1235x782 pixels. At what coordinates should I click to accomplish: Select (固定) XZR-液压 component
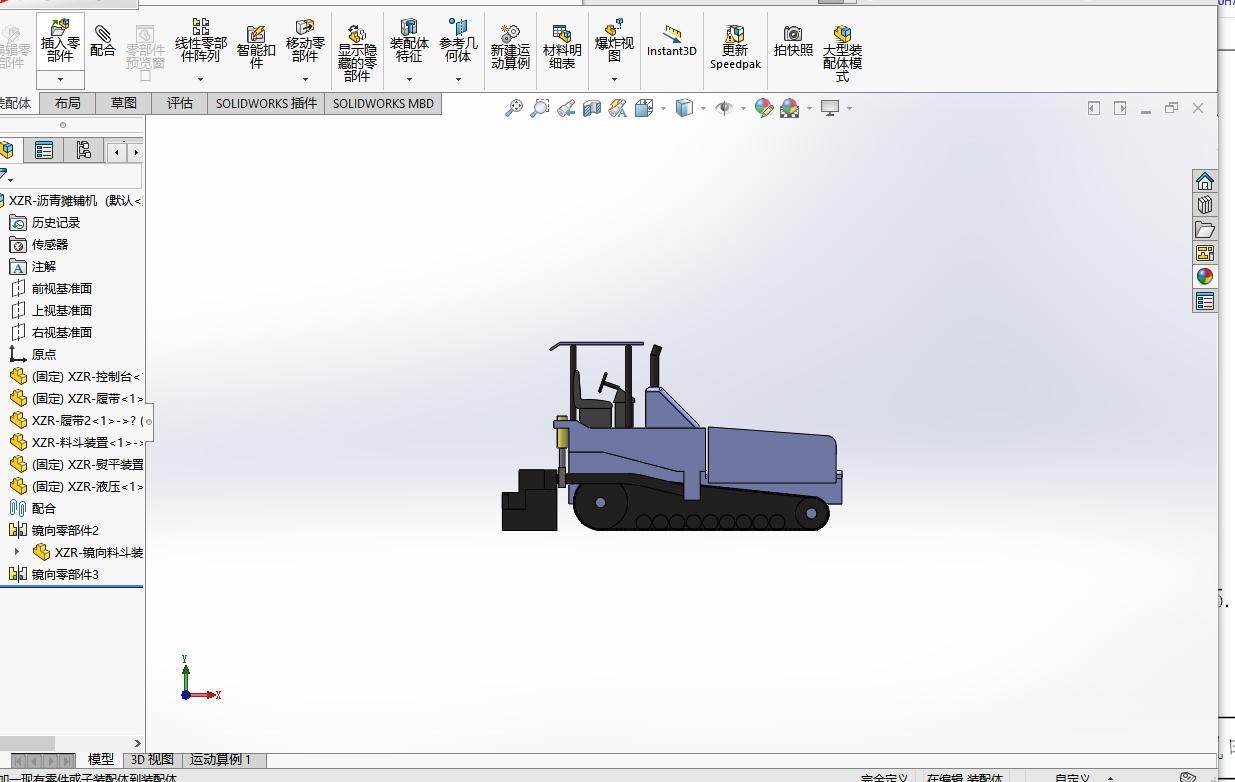76,487
